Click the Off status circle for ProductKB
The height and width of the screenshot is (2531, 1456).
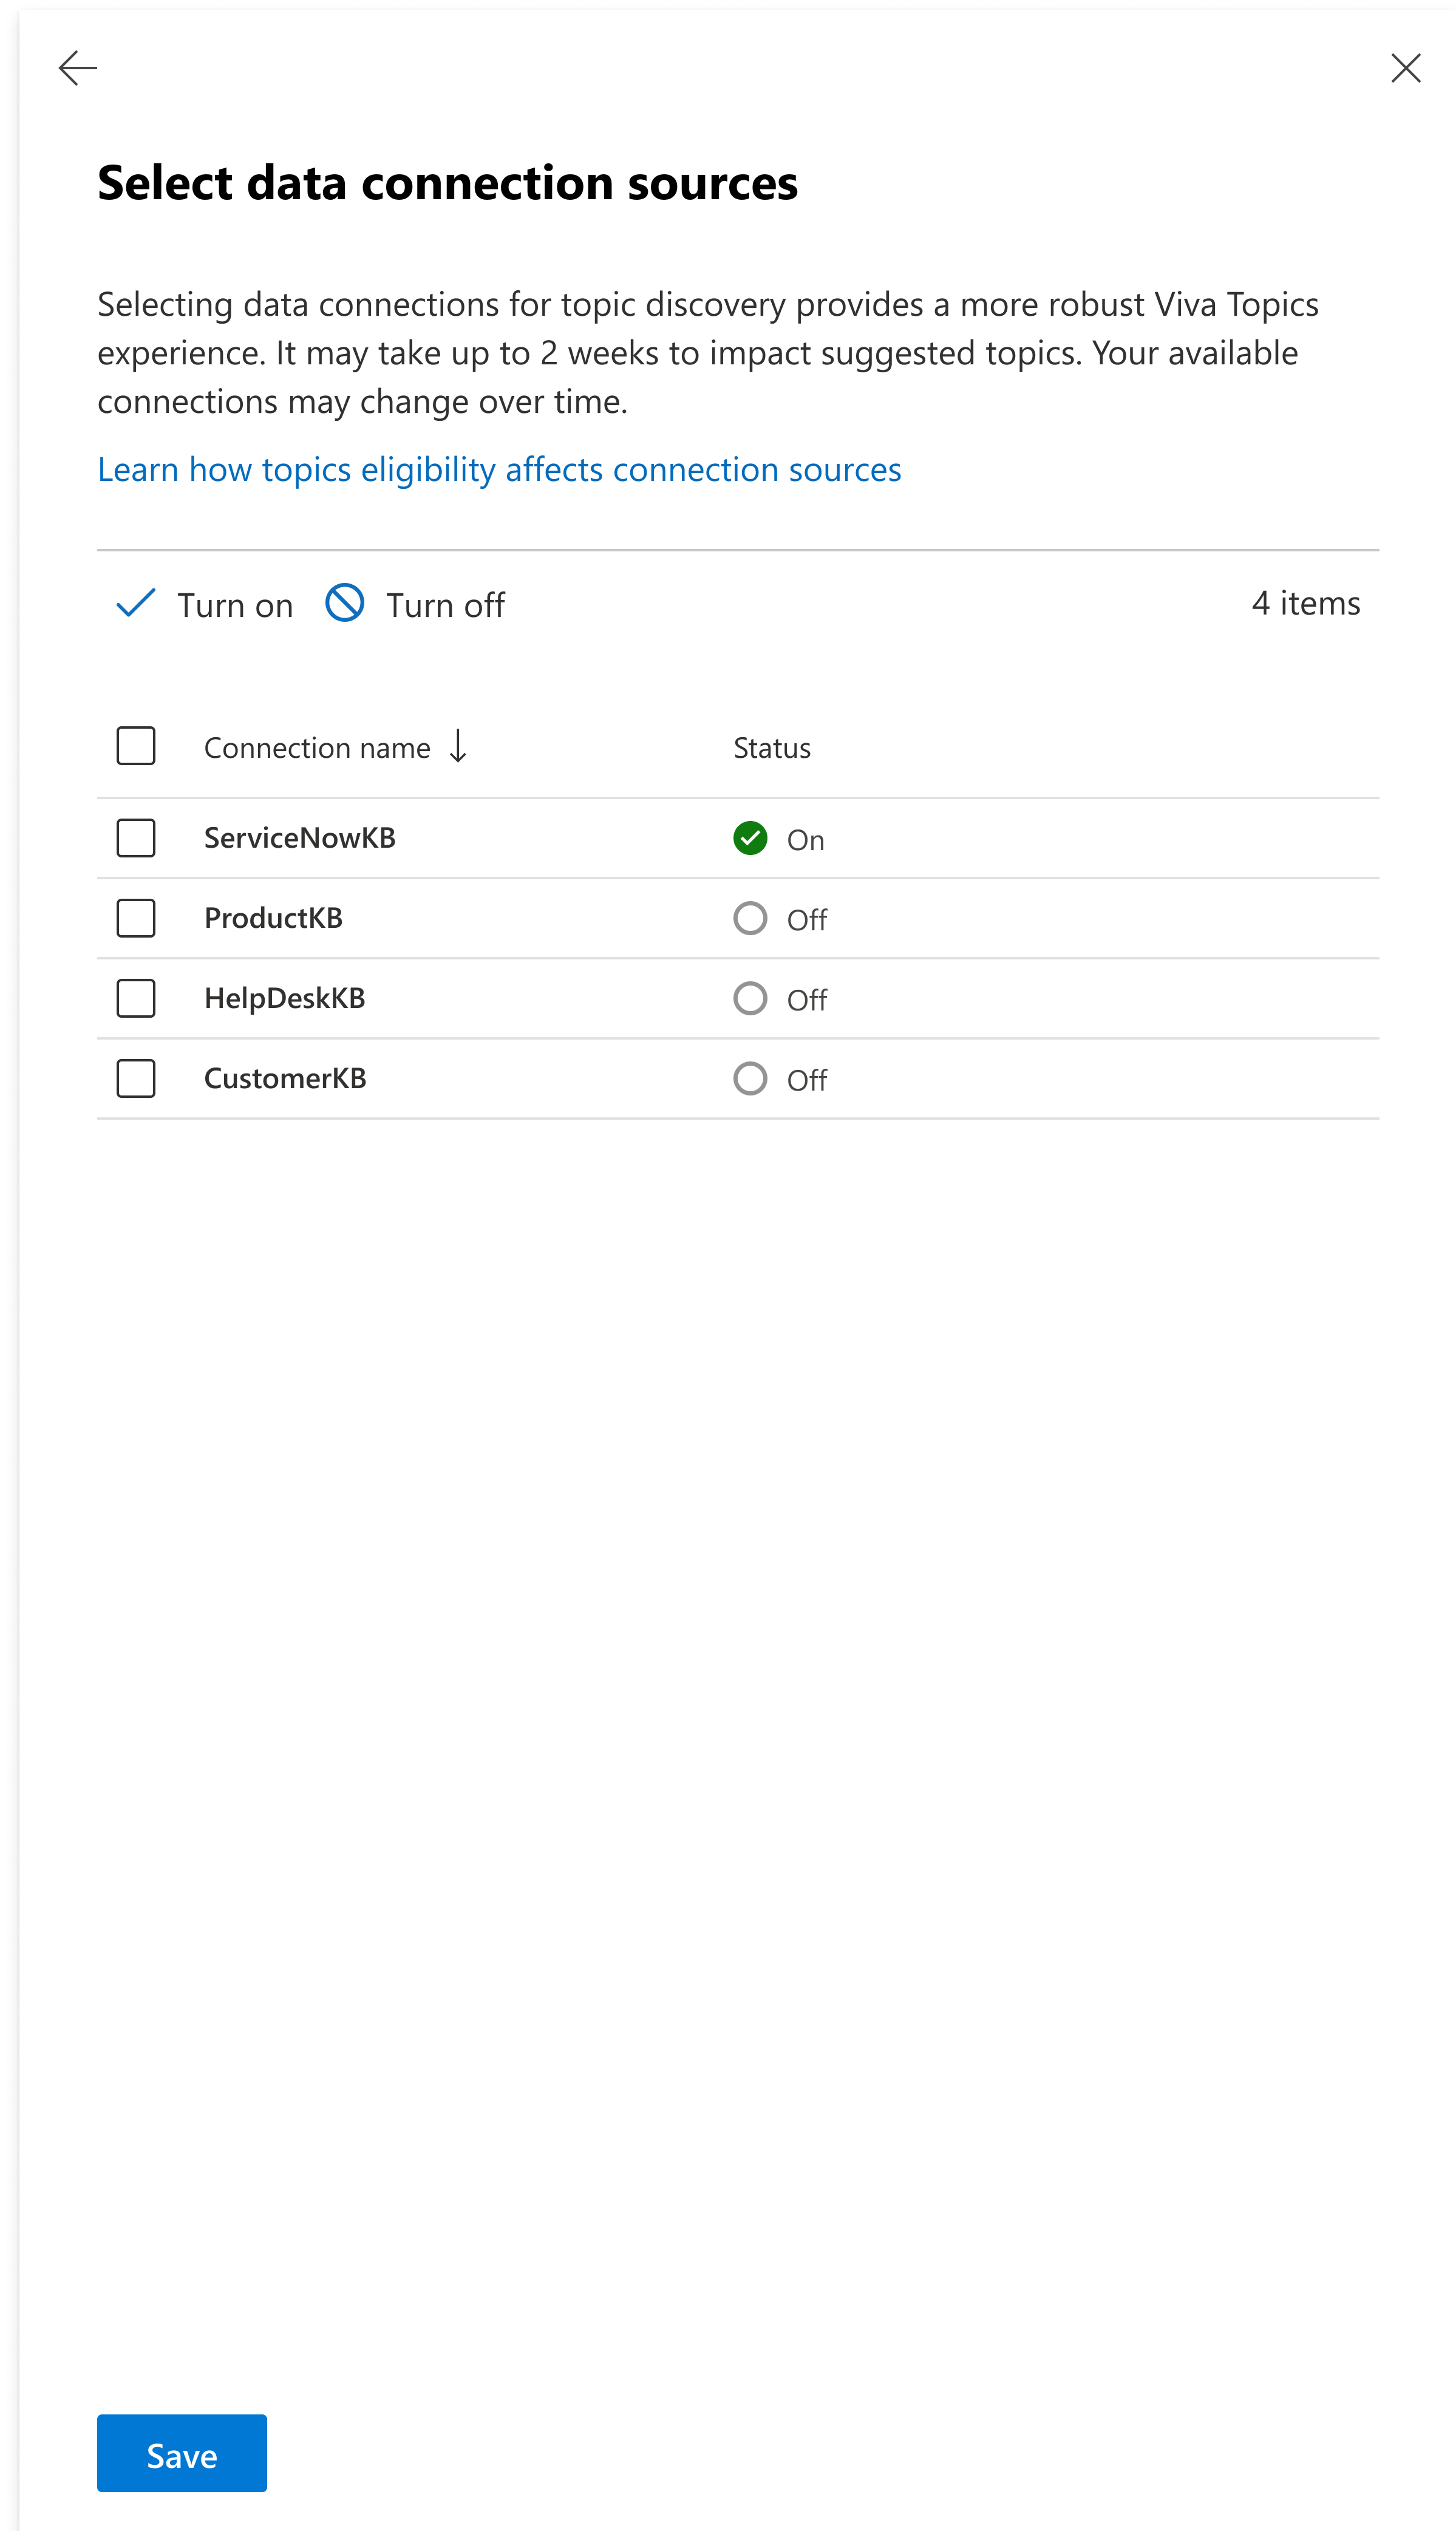[750, 918]
